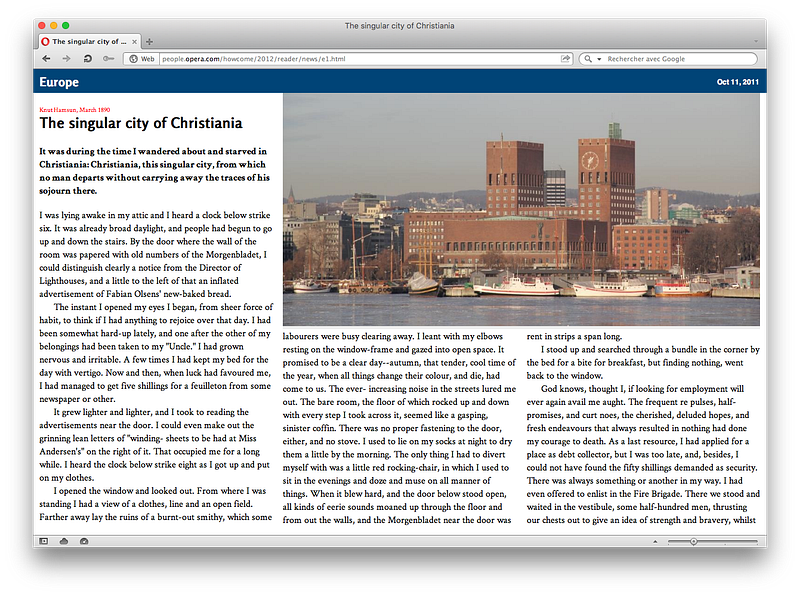The width and height of the screenshot is (800, 595).
Task: Go back using the back arrow
Action: click(x=46, y=59)
